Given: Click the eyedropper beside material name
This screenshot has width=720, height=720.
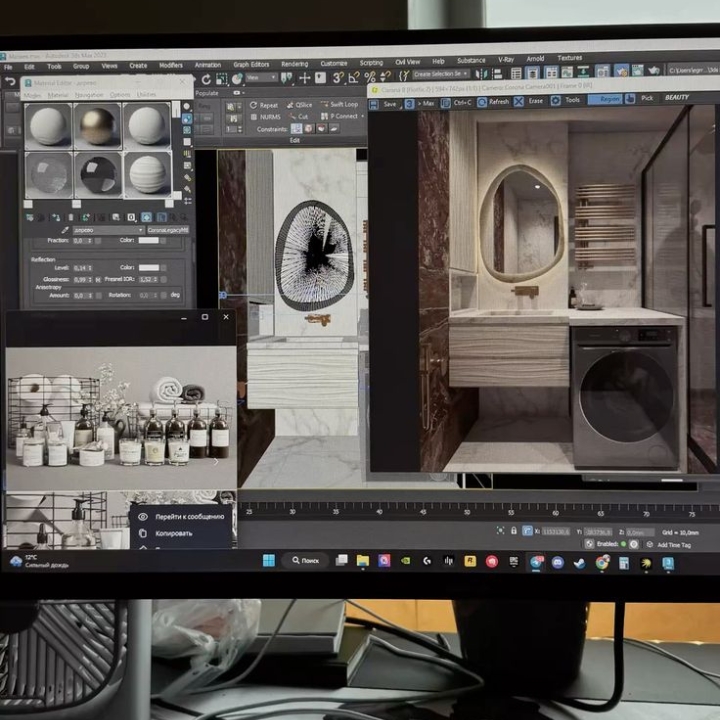Looking at the screenshot, I should tap(64, 229).
